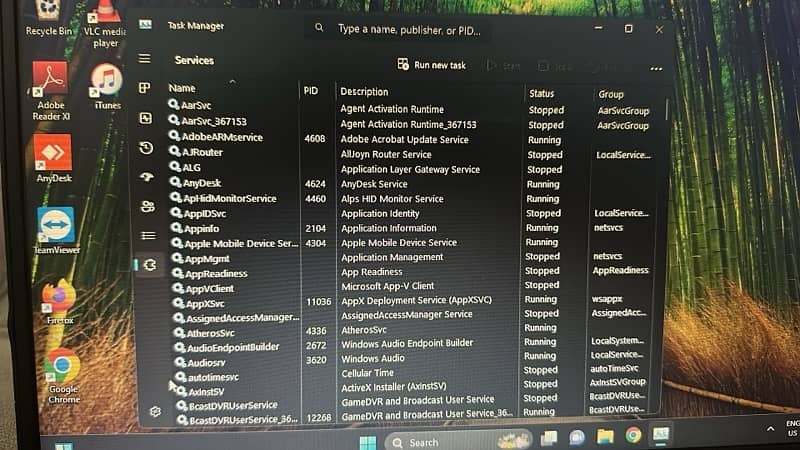The width and height of the screenshot is (800, 450).
Task: Launch Firefox from the desktop
Action: click(x=59, y=300)
